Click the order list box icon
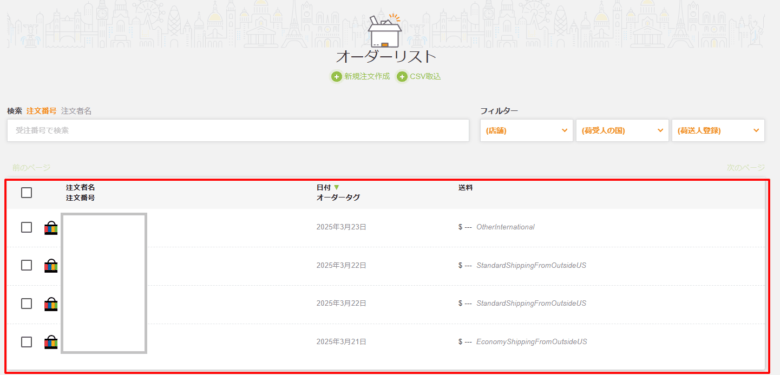This screenshot has width=780, height=375. [x=385, y=30]
